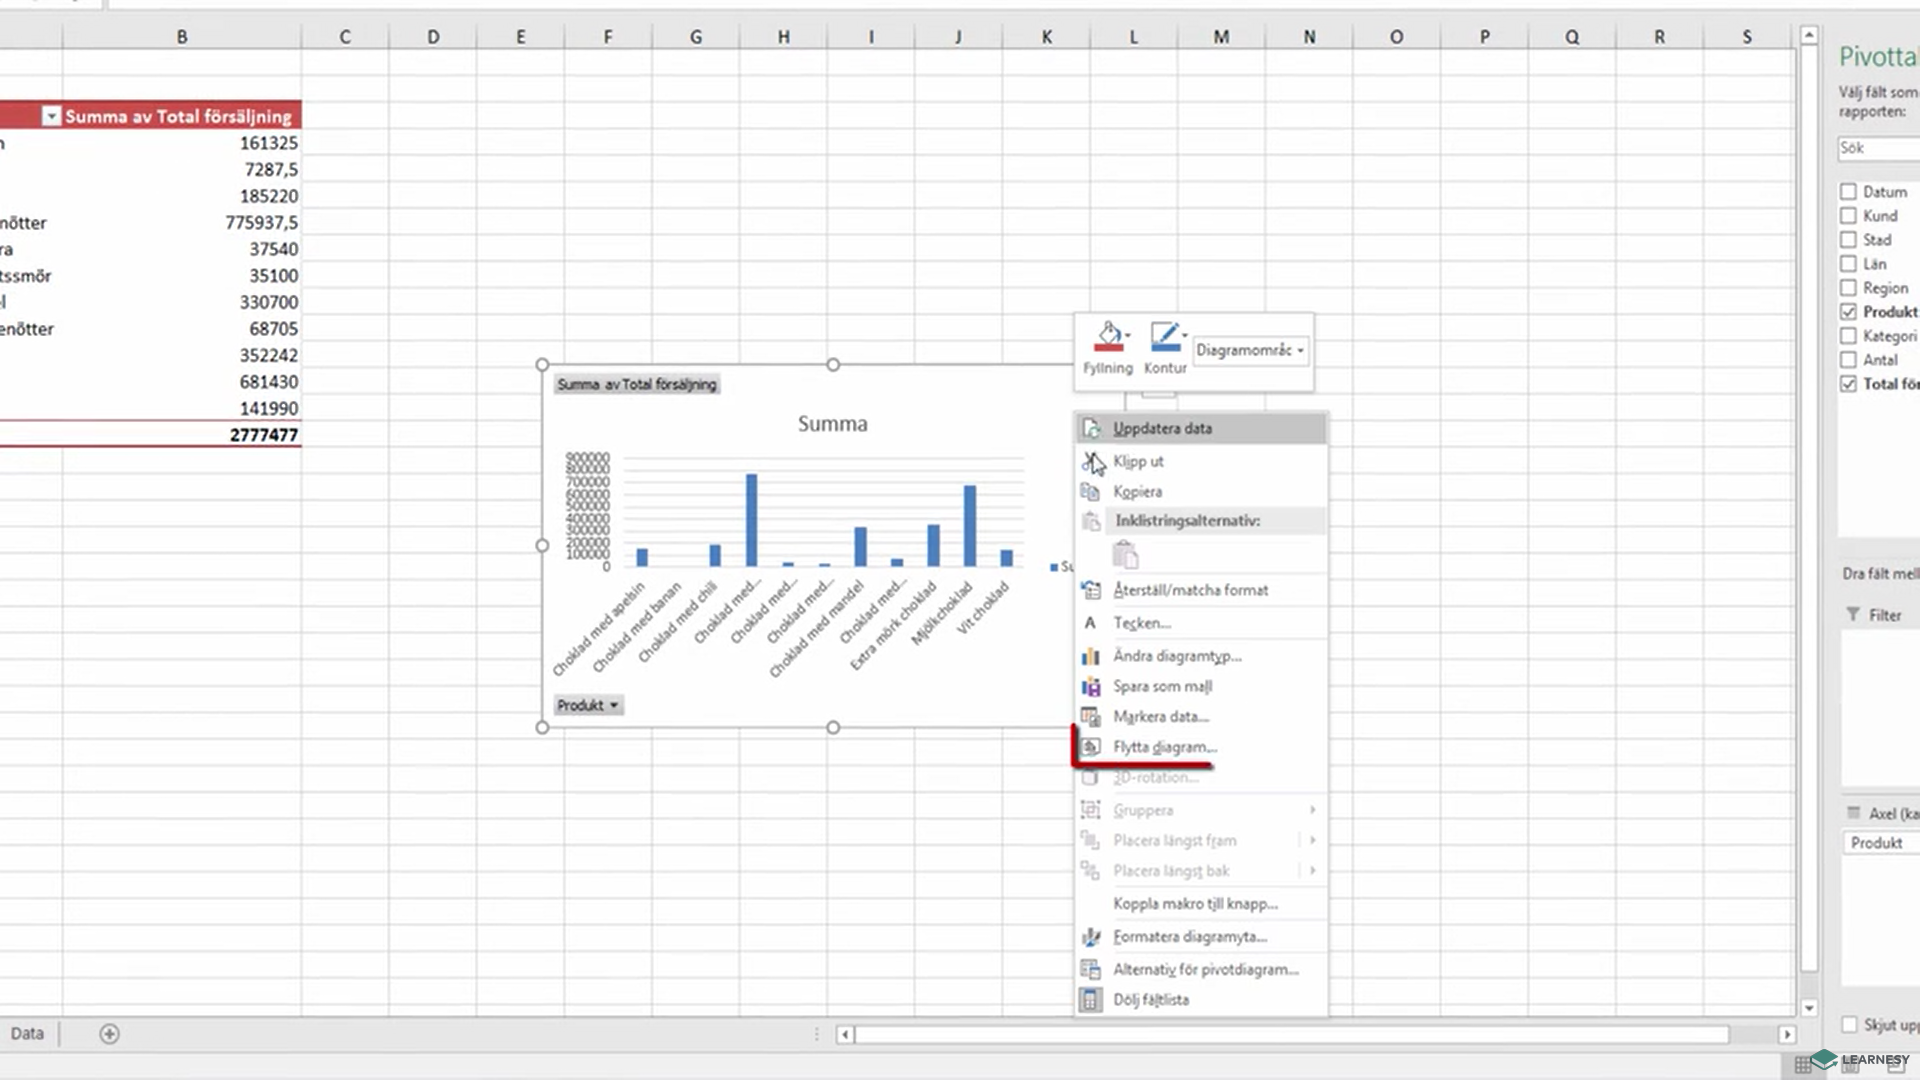Choose Kopiera in context menu

coord(1201,492)
